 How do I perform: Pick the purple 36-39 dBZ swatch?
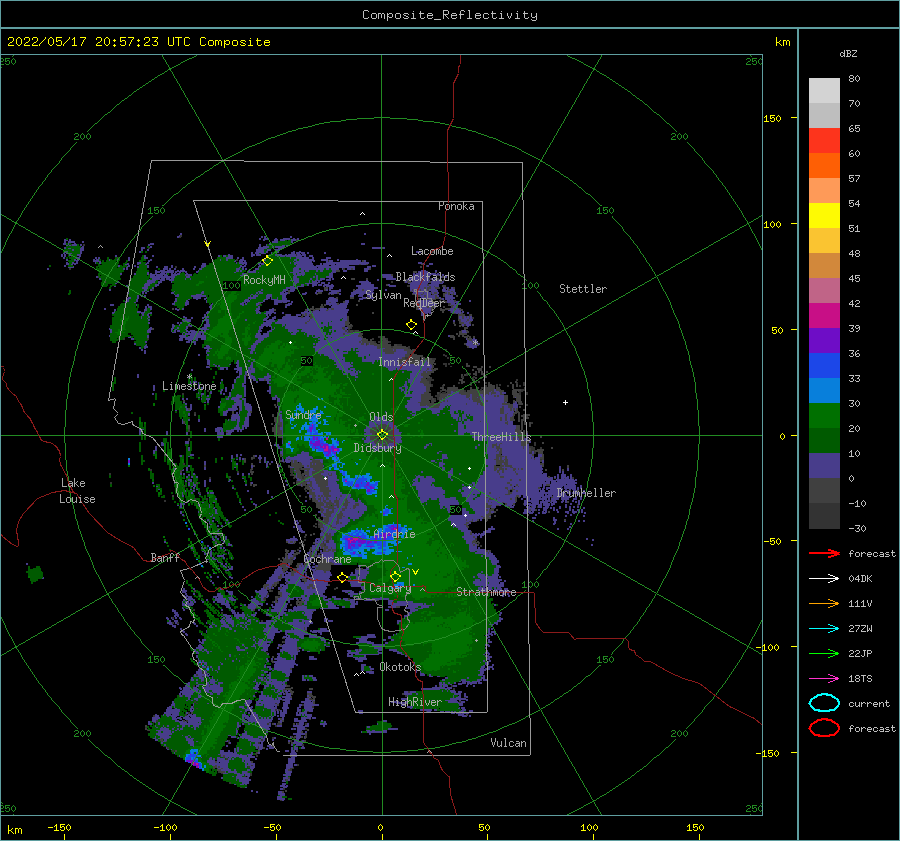tap(824, 341)
